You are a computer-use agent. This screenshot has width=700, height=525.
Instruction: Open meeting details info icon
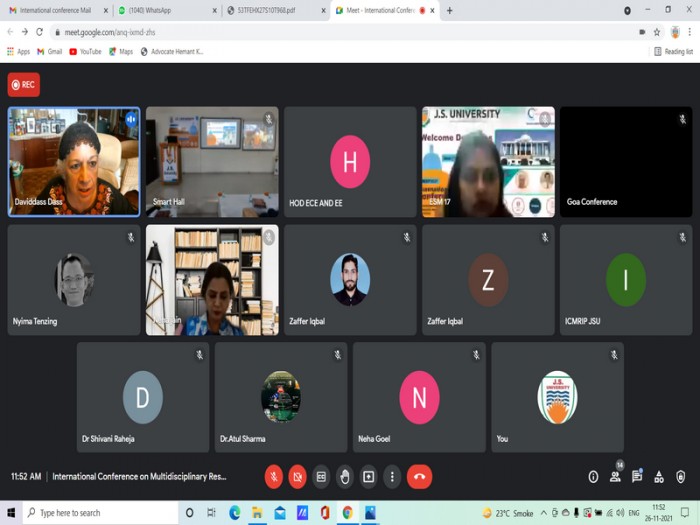(593, 477)
